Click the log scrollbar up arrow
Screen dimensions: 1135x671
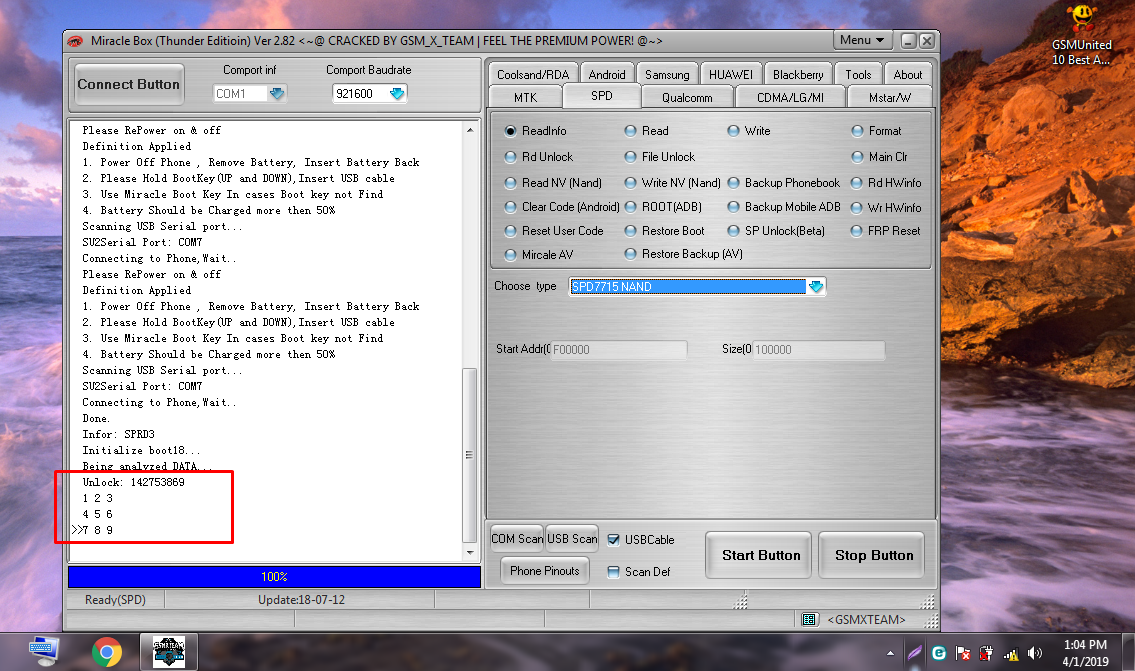[470, 130]
